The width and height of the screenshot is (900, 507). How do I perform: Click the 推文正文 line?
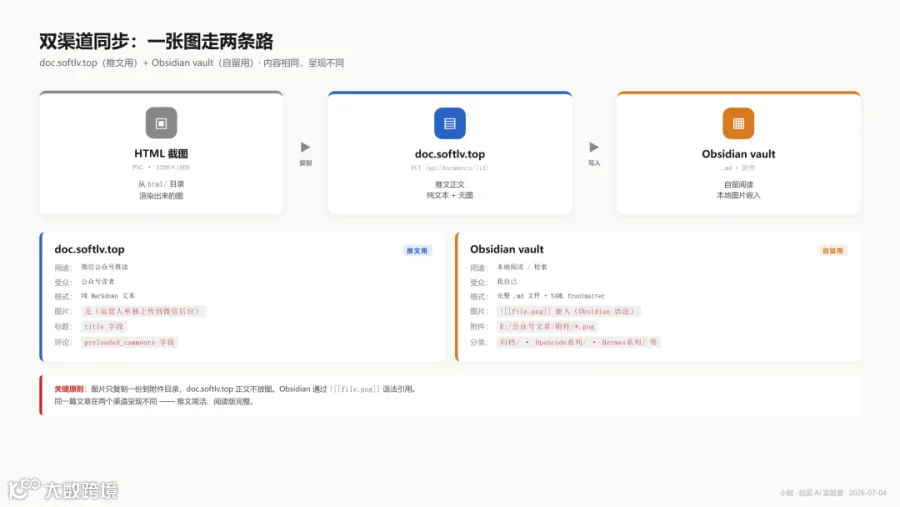click(x=449, y=185)
